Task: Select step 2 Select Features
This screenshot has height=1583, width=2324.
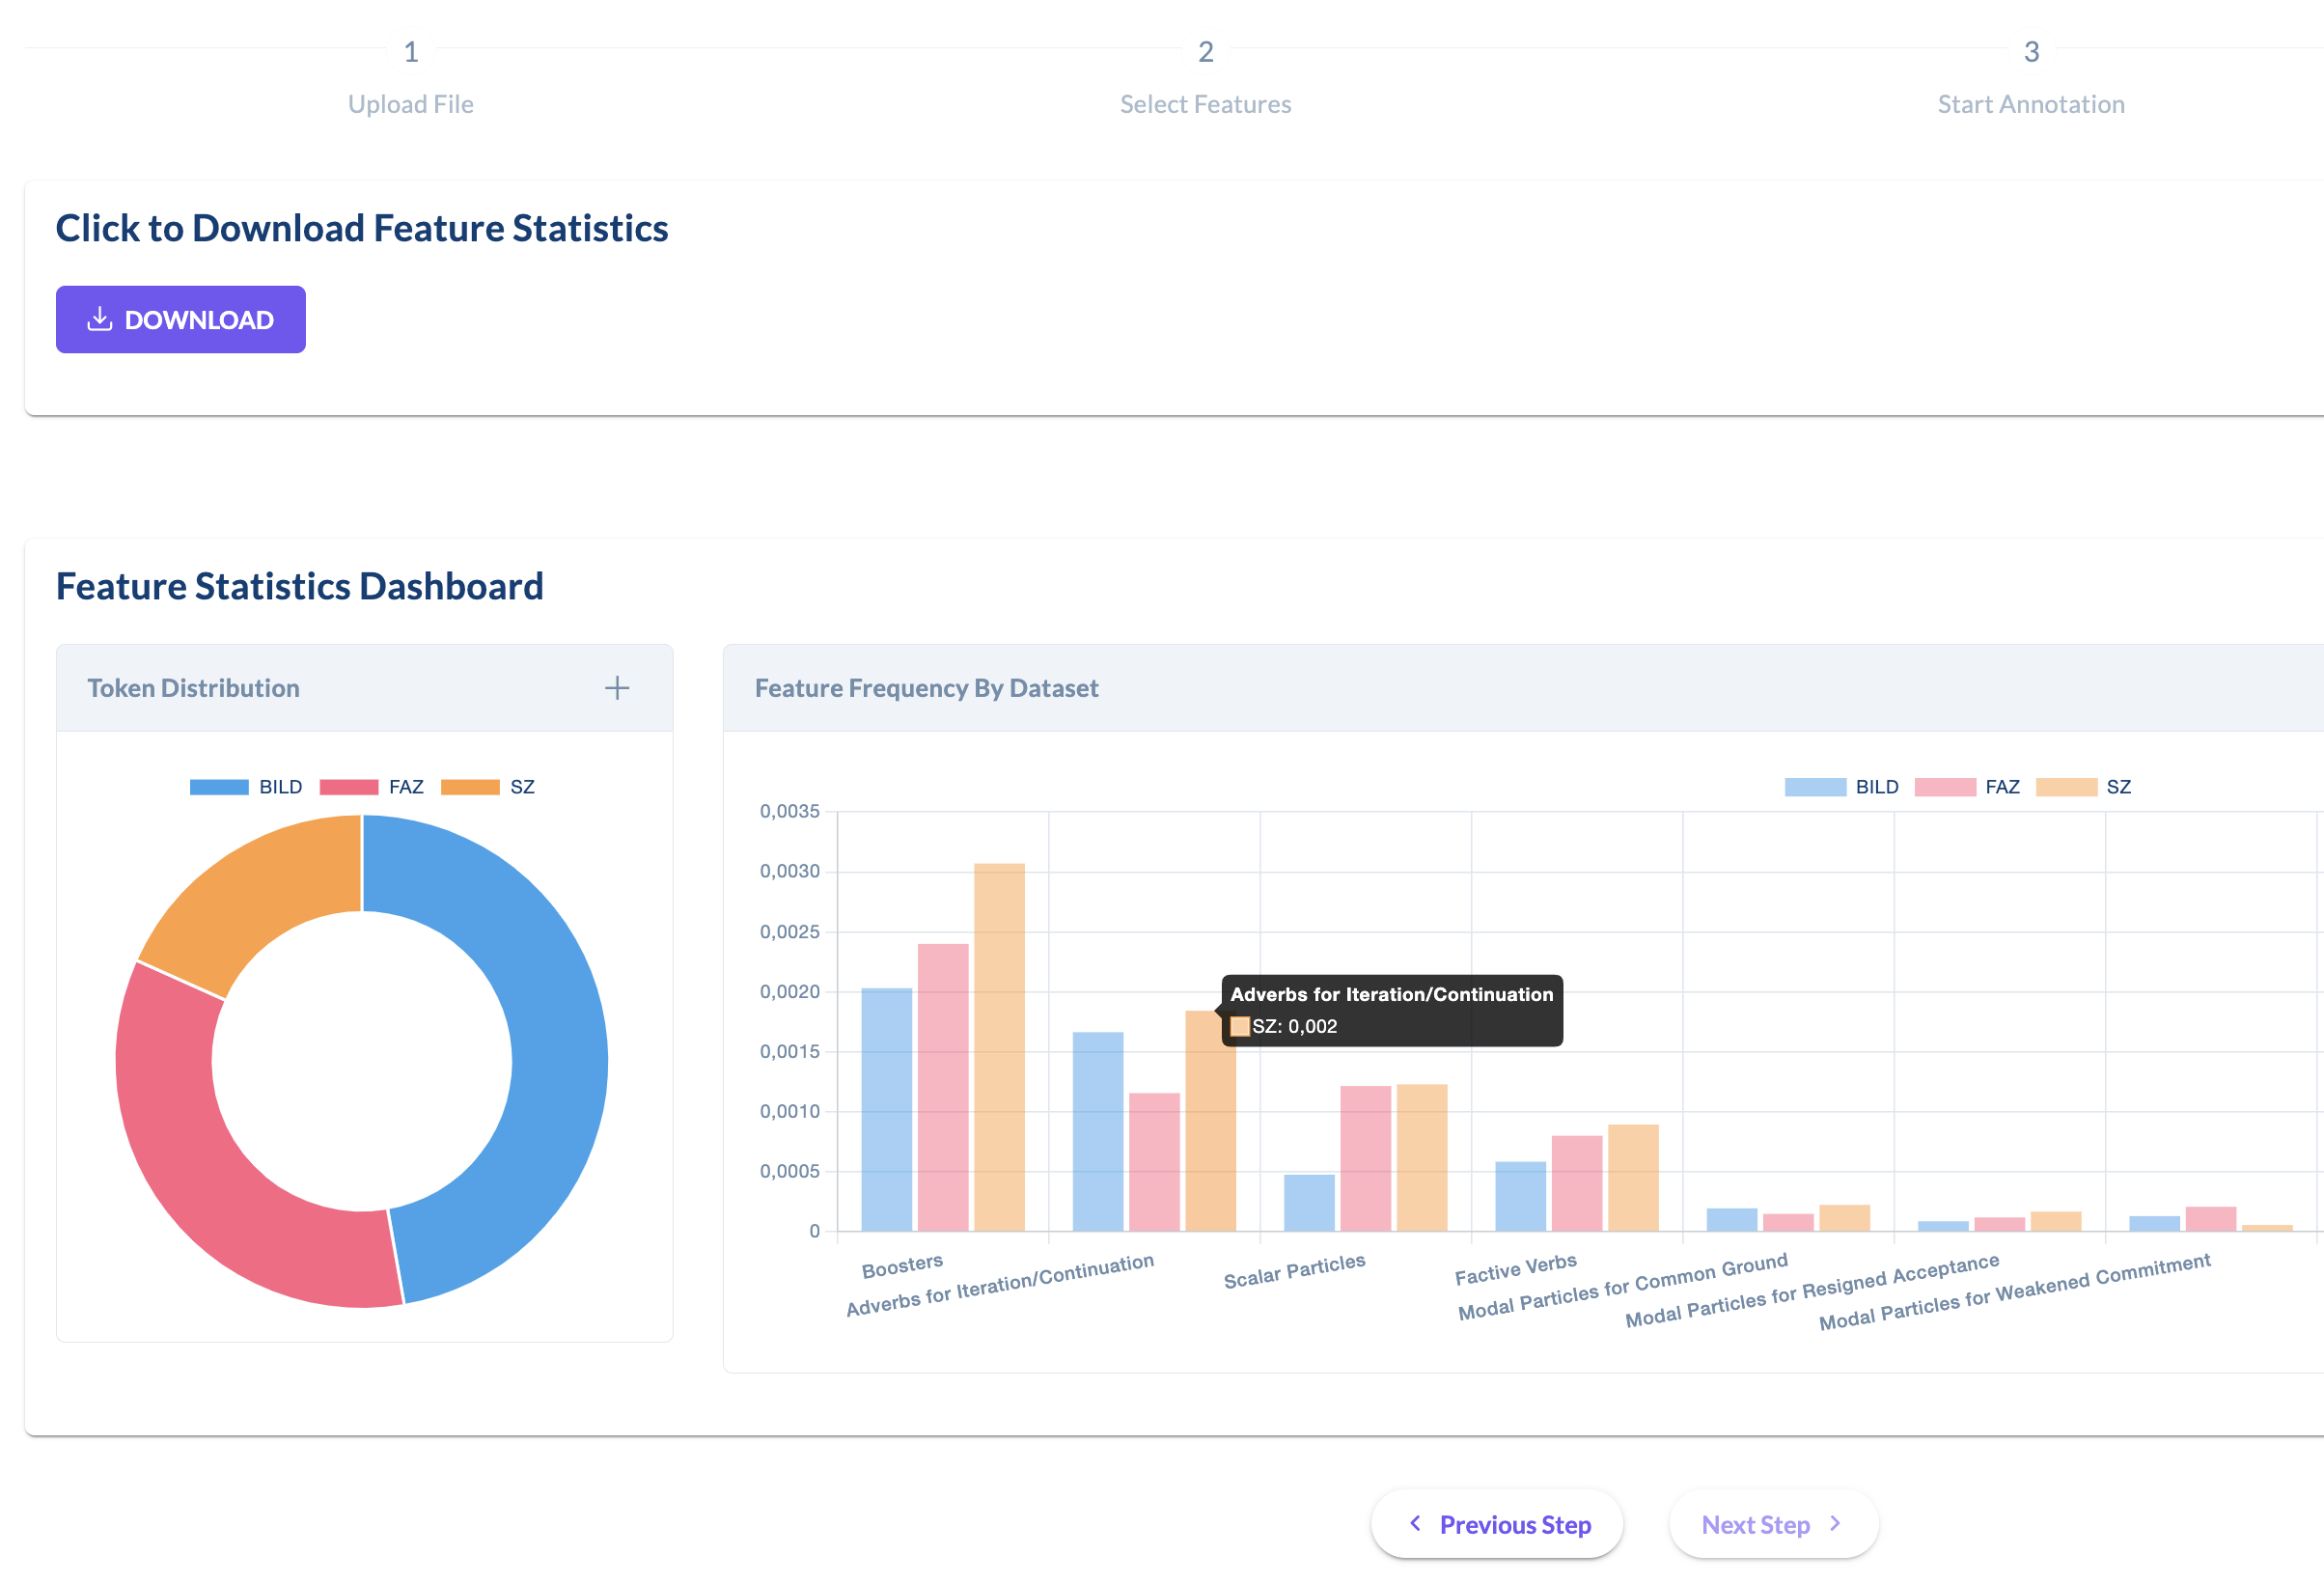Action: [x=1205, y=78]
